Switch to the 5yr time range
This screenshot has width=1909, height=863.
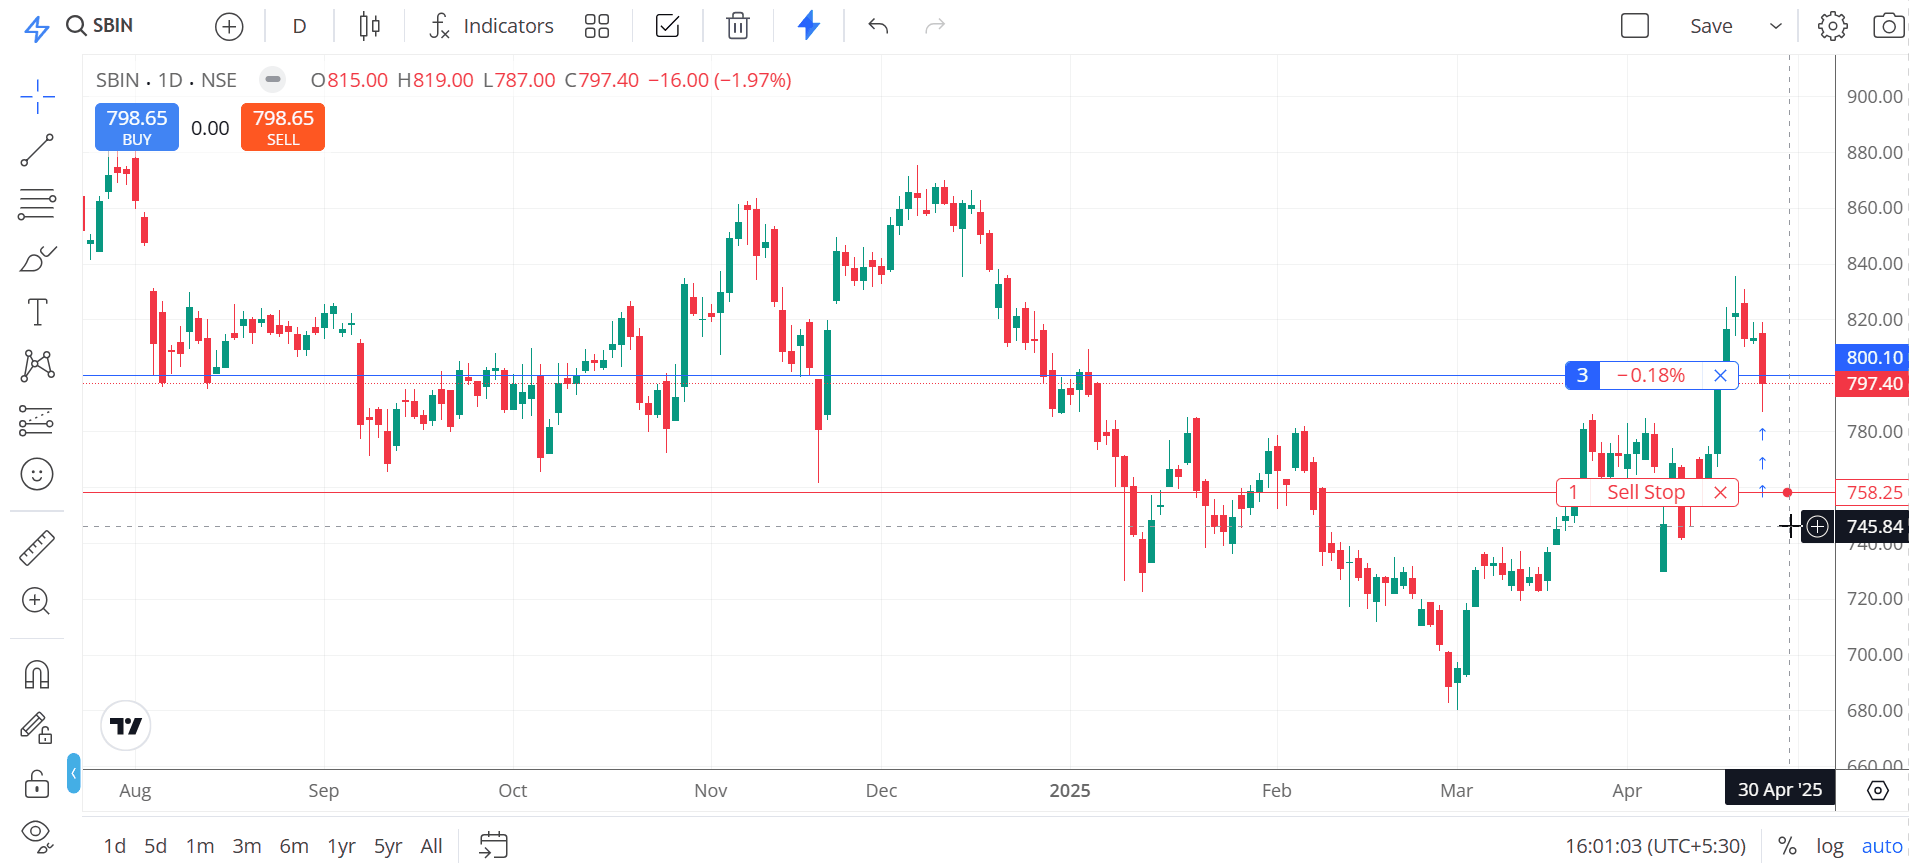(388, 846)
